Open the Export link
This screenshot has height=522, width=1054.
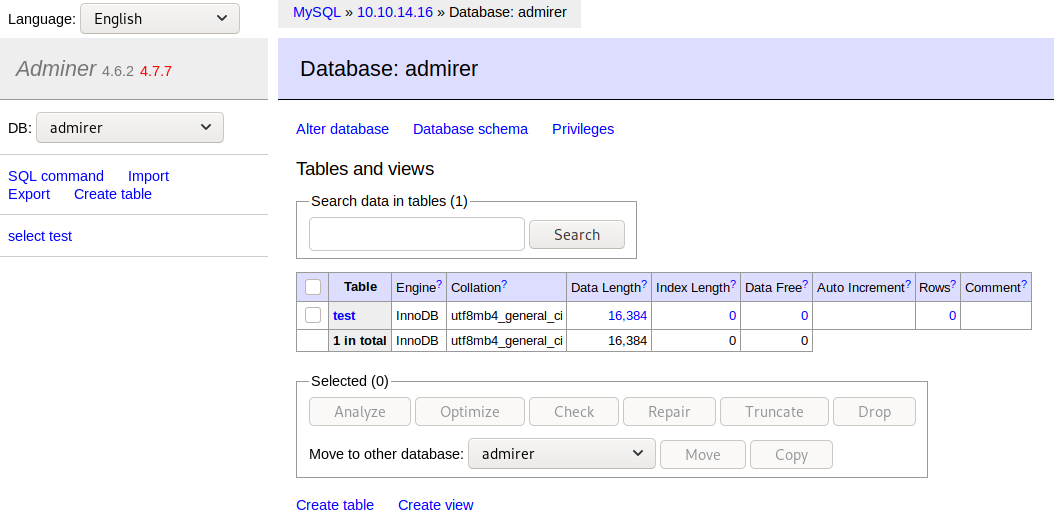29,194
